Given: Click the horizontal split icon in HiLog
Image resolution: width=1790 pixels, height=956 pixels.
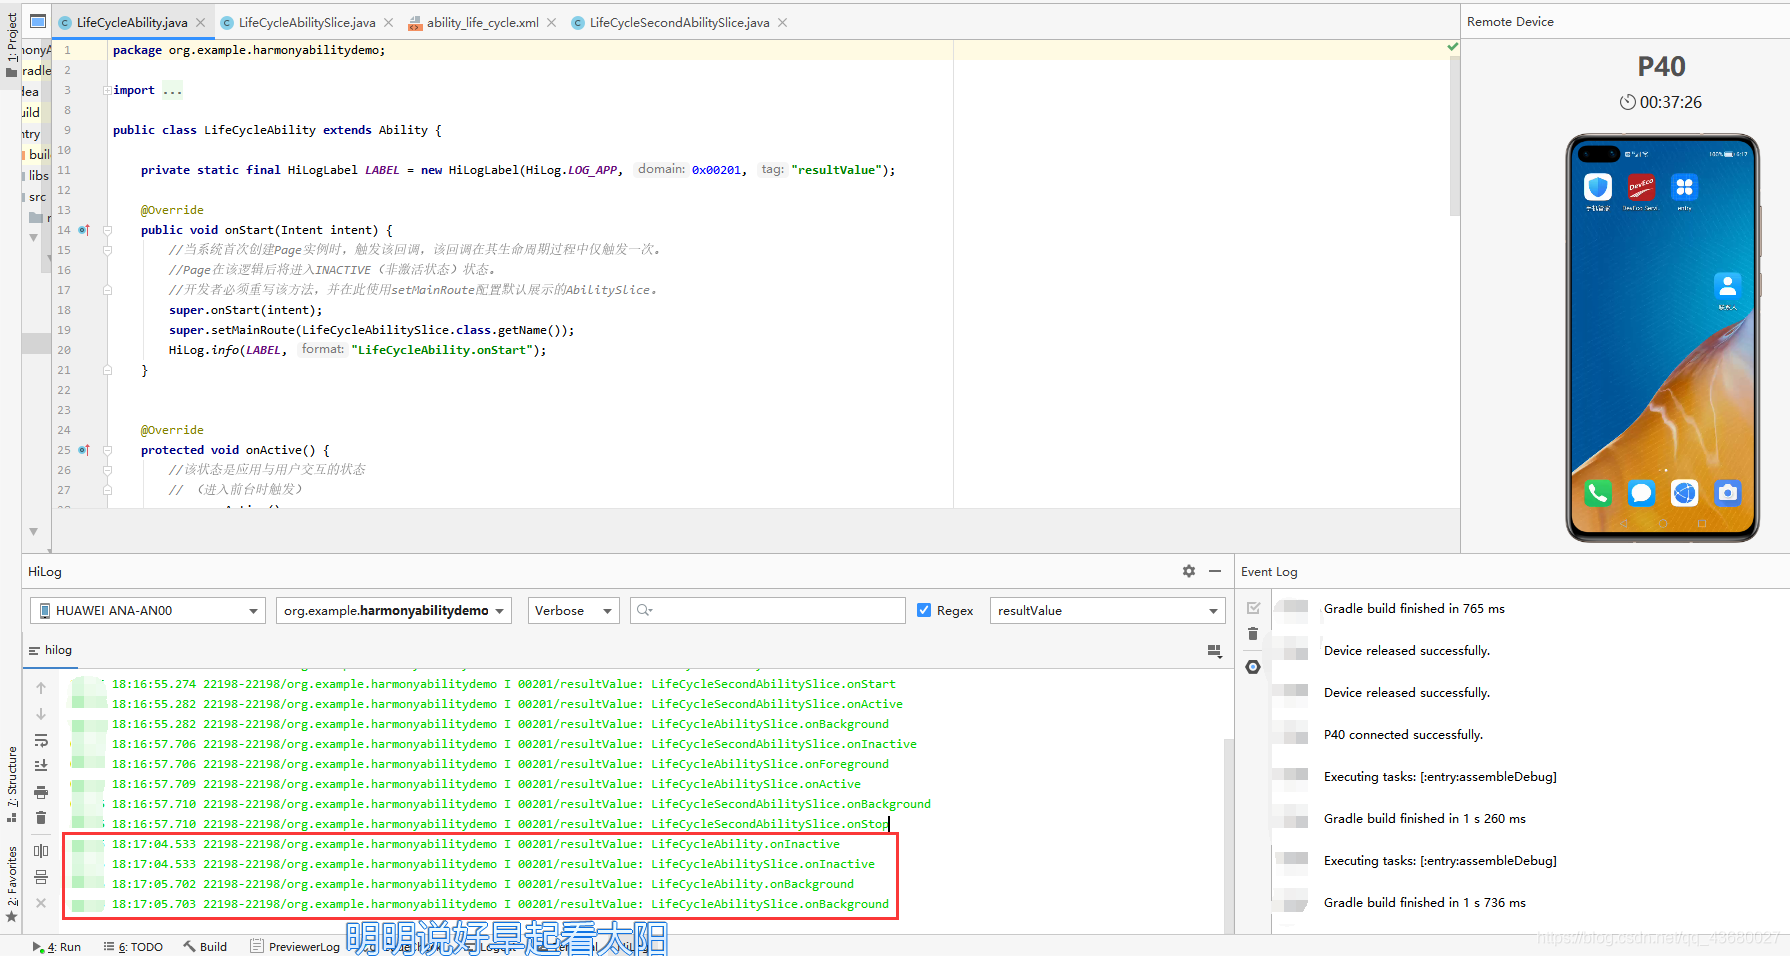Looking at the screenshot, I should [41, 877].
